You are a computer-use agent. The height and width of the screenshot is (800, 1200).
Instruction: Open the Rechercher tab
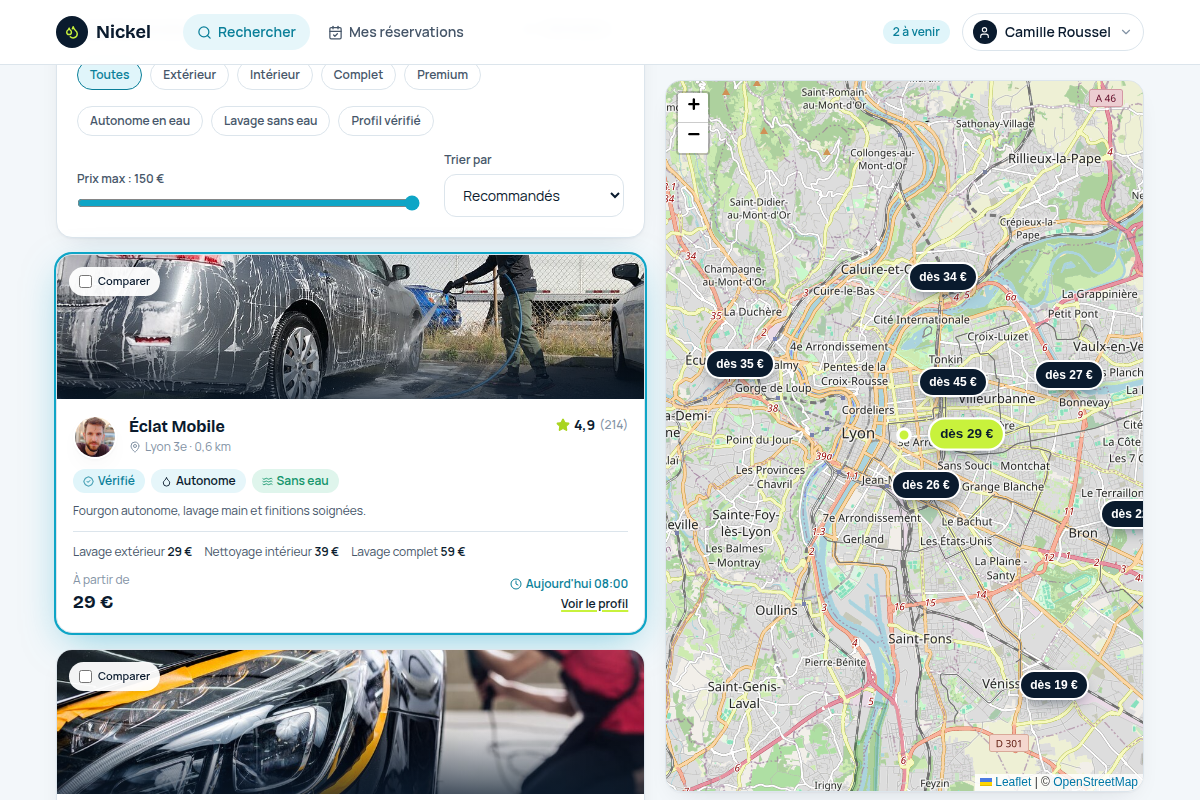[246, 32]
